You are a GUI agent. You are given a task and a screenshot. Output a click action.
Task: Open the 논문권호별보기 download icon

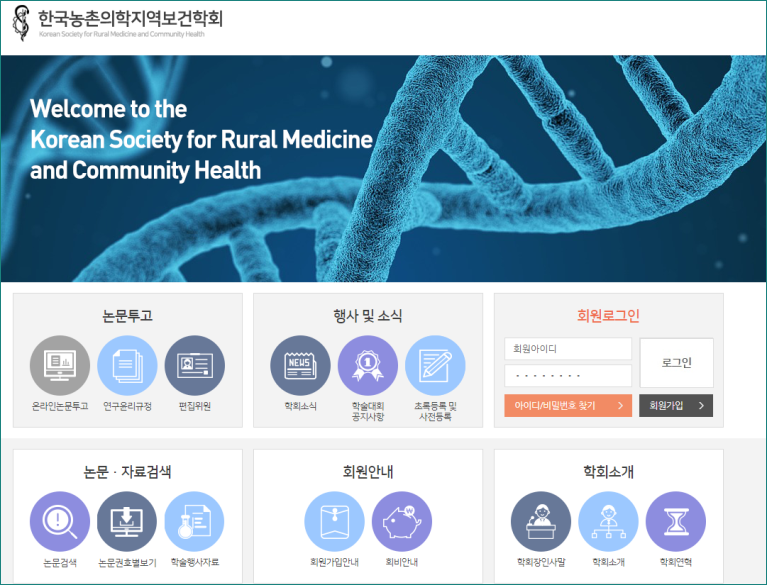(x=127, y=521)
